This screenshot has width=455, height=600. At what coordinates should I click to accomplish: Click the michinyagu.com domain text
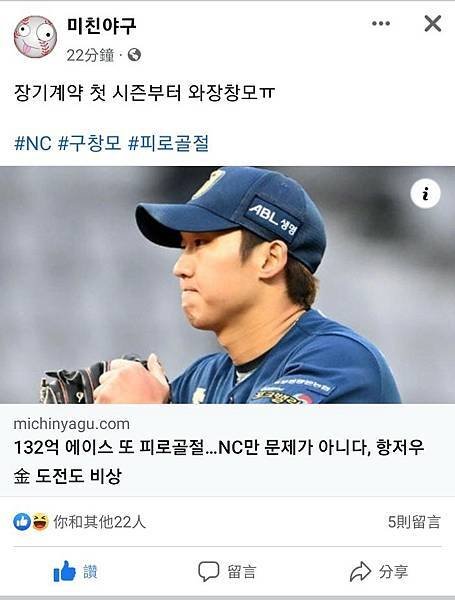pos(72,424)
